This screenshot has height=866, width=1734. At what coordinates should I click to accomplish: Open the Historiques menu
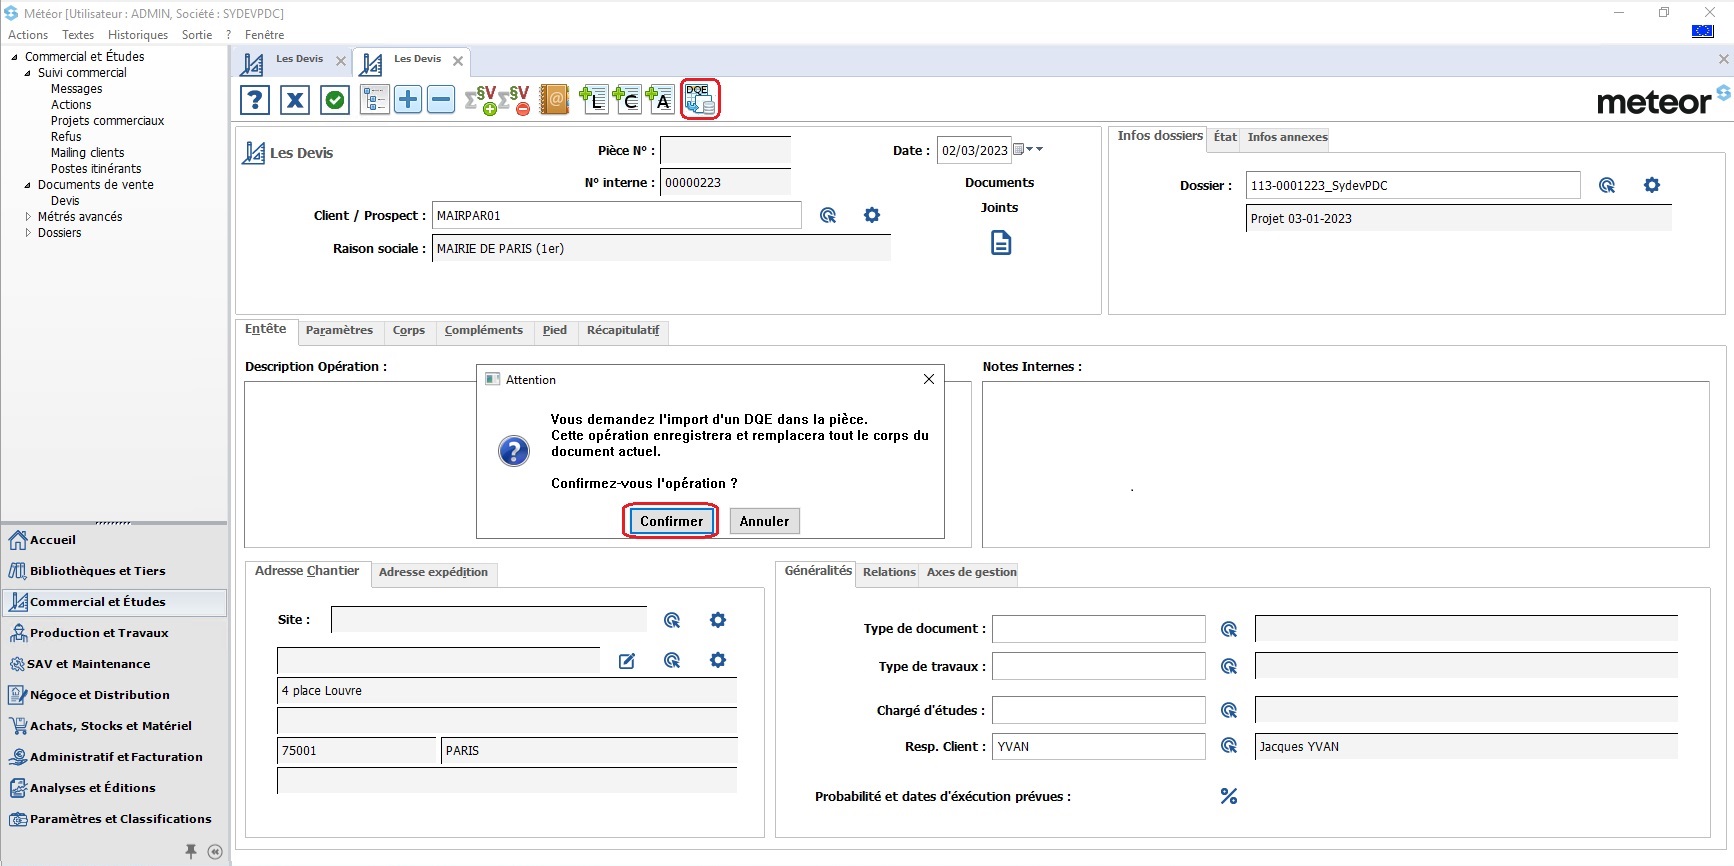138,35
